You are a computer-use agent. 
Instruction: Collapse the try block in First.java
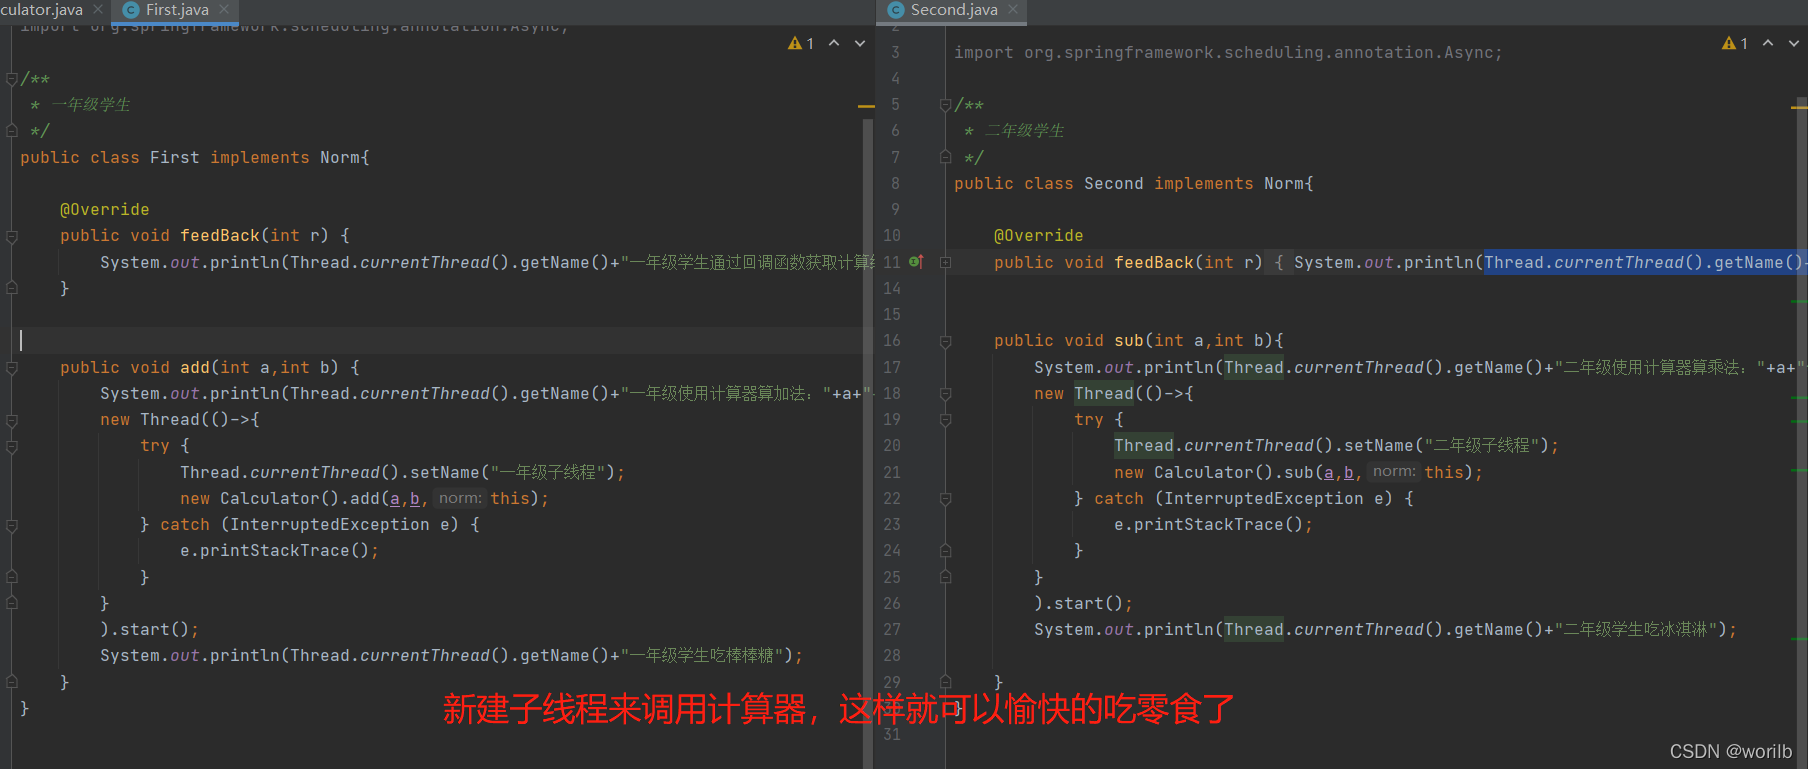tap(12, 446)
